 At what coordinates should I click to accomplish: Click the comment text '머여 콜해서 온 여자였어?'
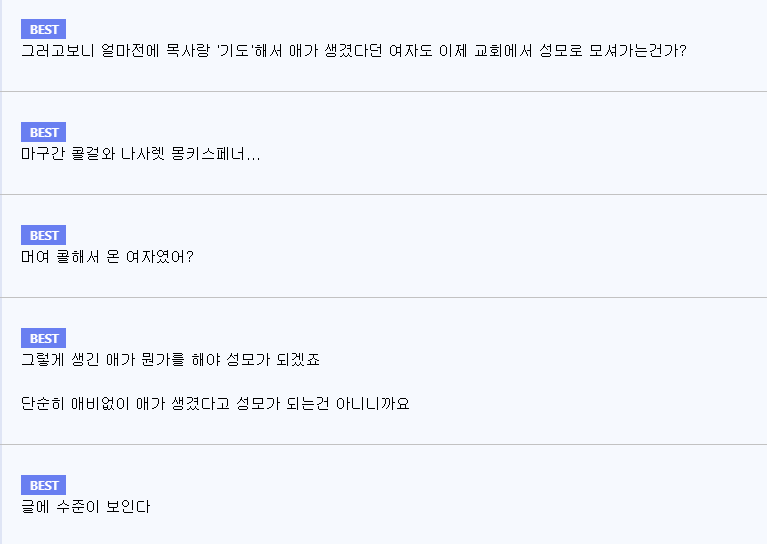point(107,256)
